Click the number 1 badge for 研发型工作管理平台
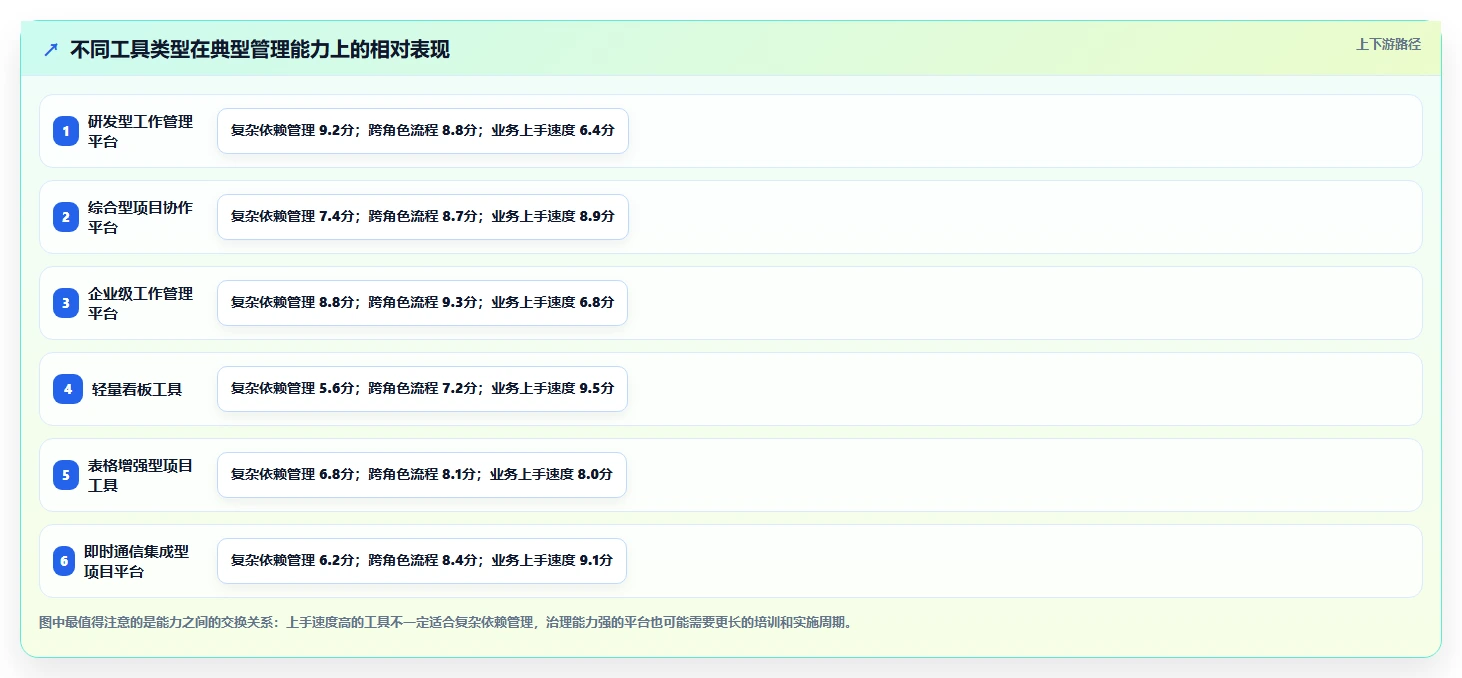The height and width of the screenshot is (678, 1462). point(66,131)
